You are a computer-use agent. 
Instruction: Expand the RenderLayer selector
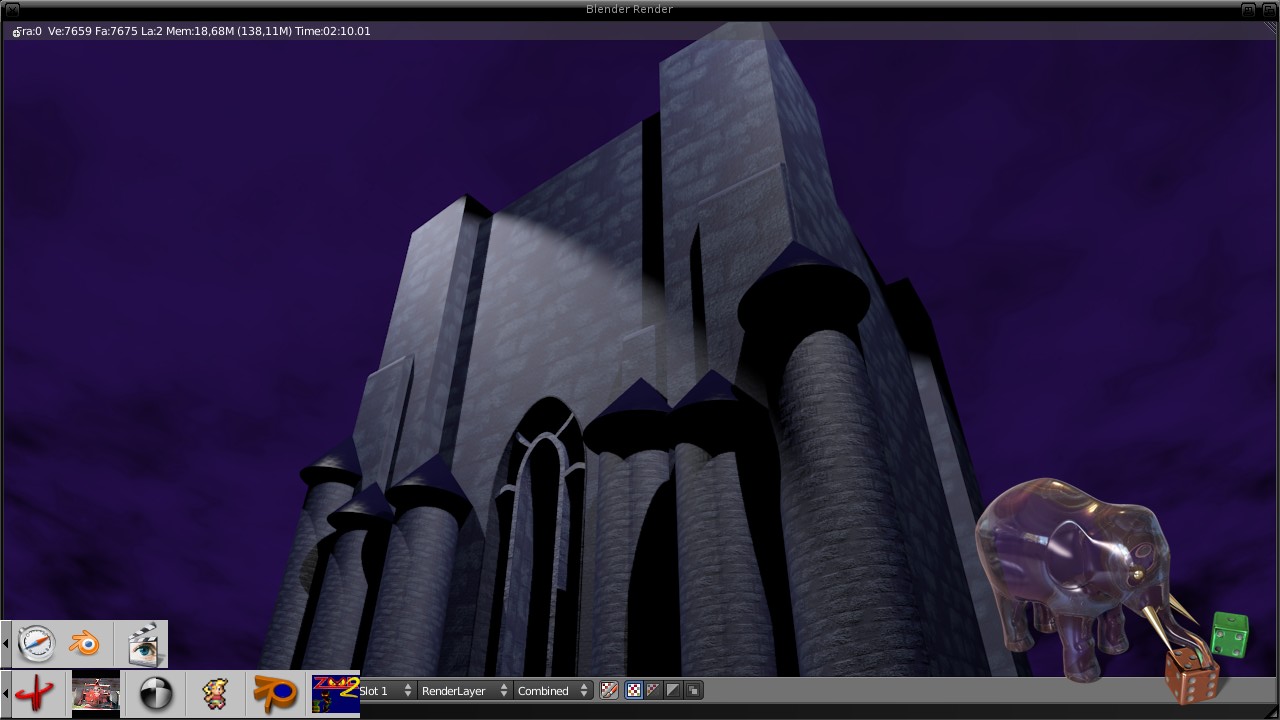[x=465, y=691]
